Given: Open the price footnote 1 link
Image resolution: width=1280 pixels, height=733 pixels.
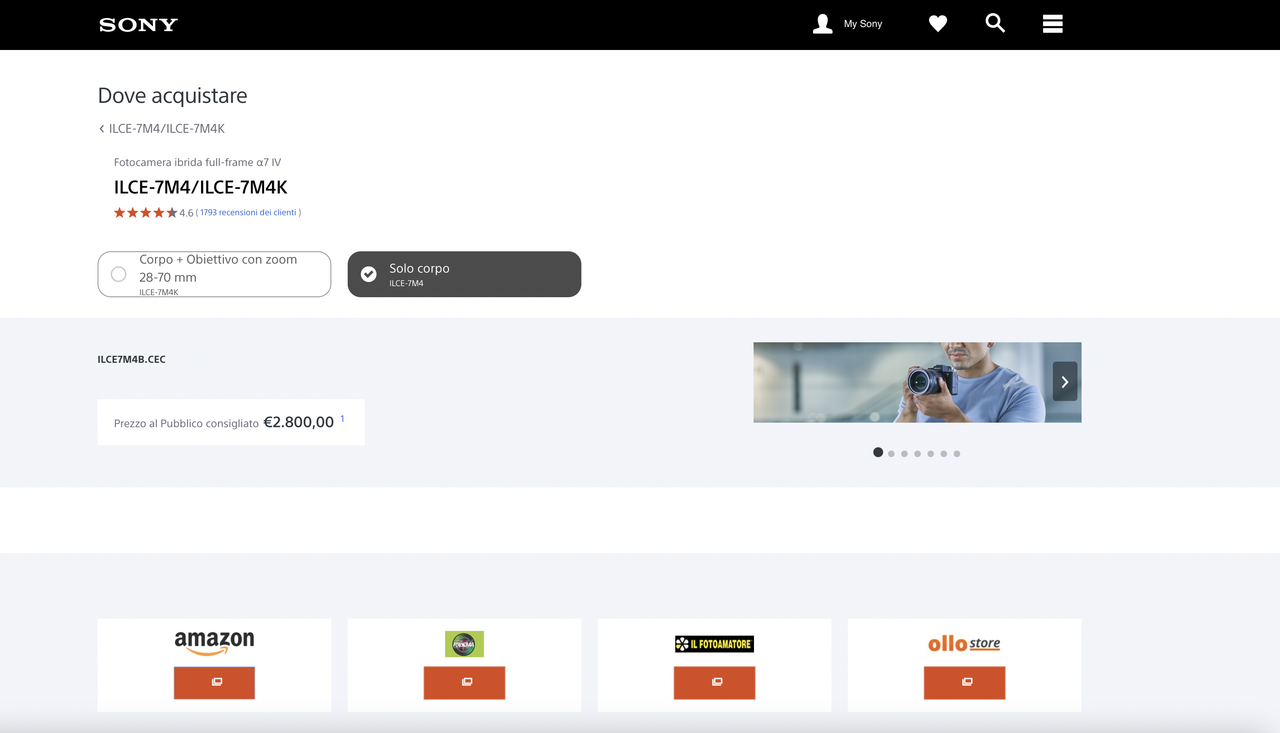Looking at the screenshot, I should pyautogui.click(x=342, y=419).
